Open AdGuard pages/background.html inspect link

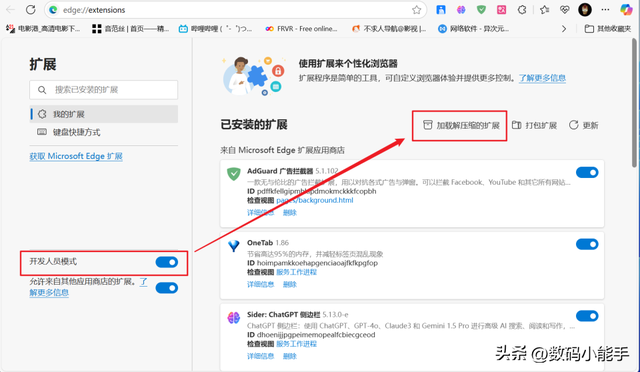(315, 200)
